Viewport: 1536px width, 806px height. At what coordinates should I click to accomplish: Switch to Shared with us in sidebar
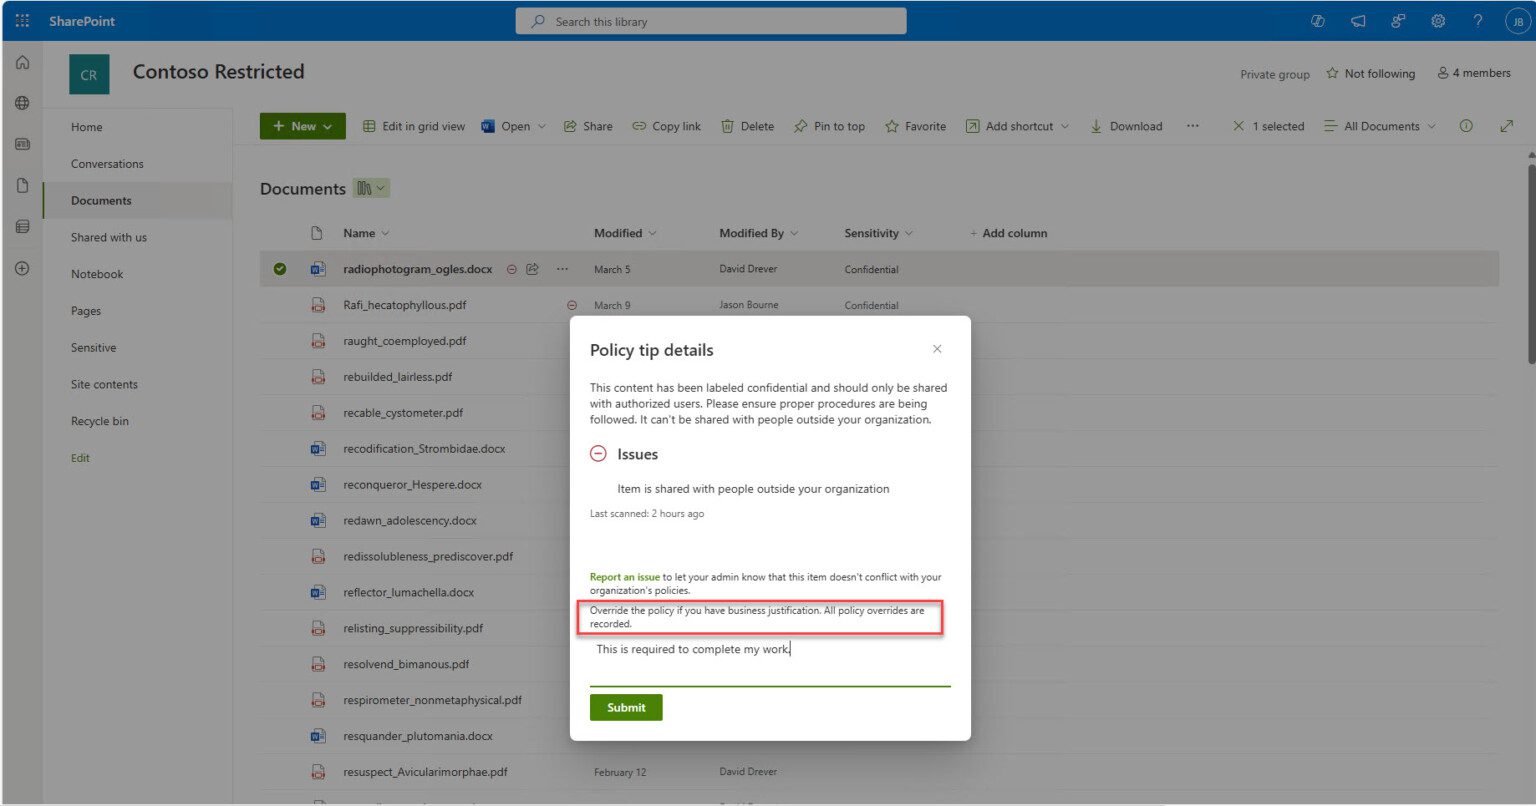(x=109, y=237)
